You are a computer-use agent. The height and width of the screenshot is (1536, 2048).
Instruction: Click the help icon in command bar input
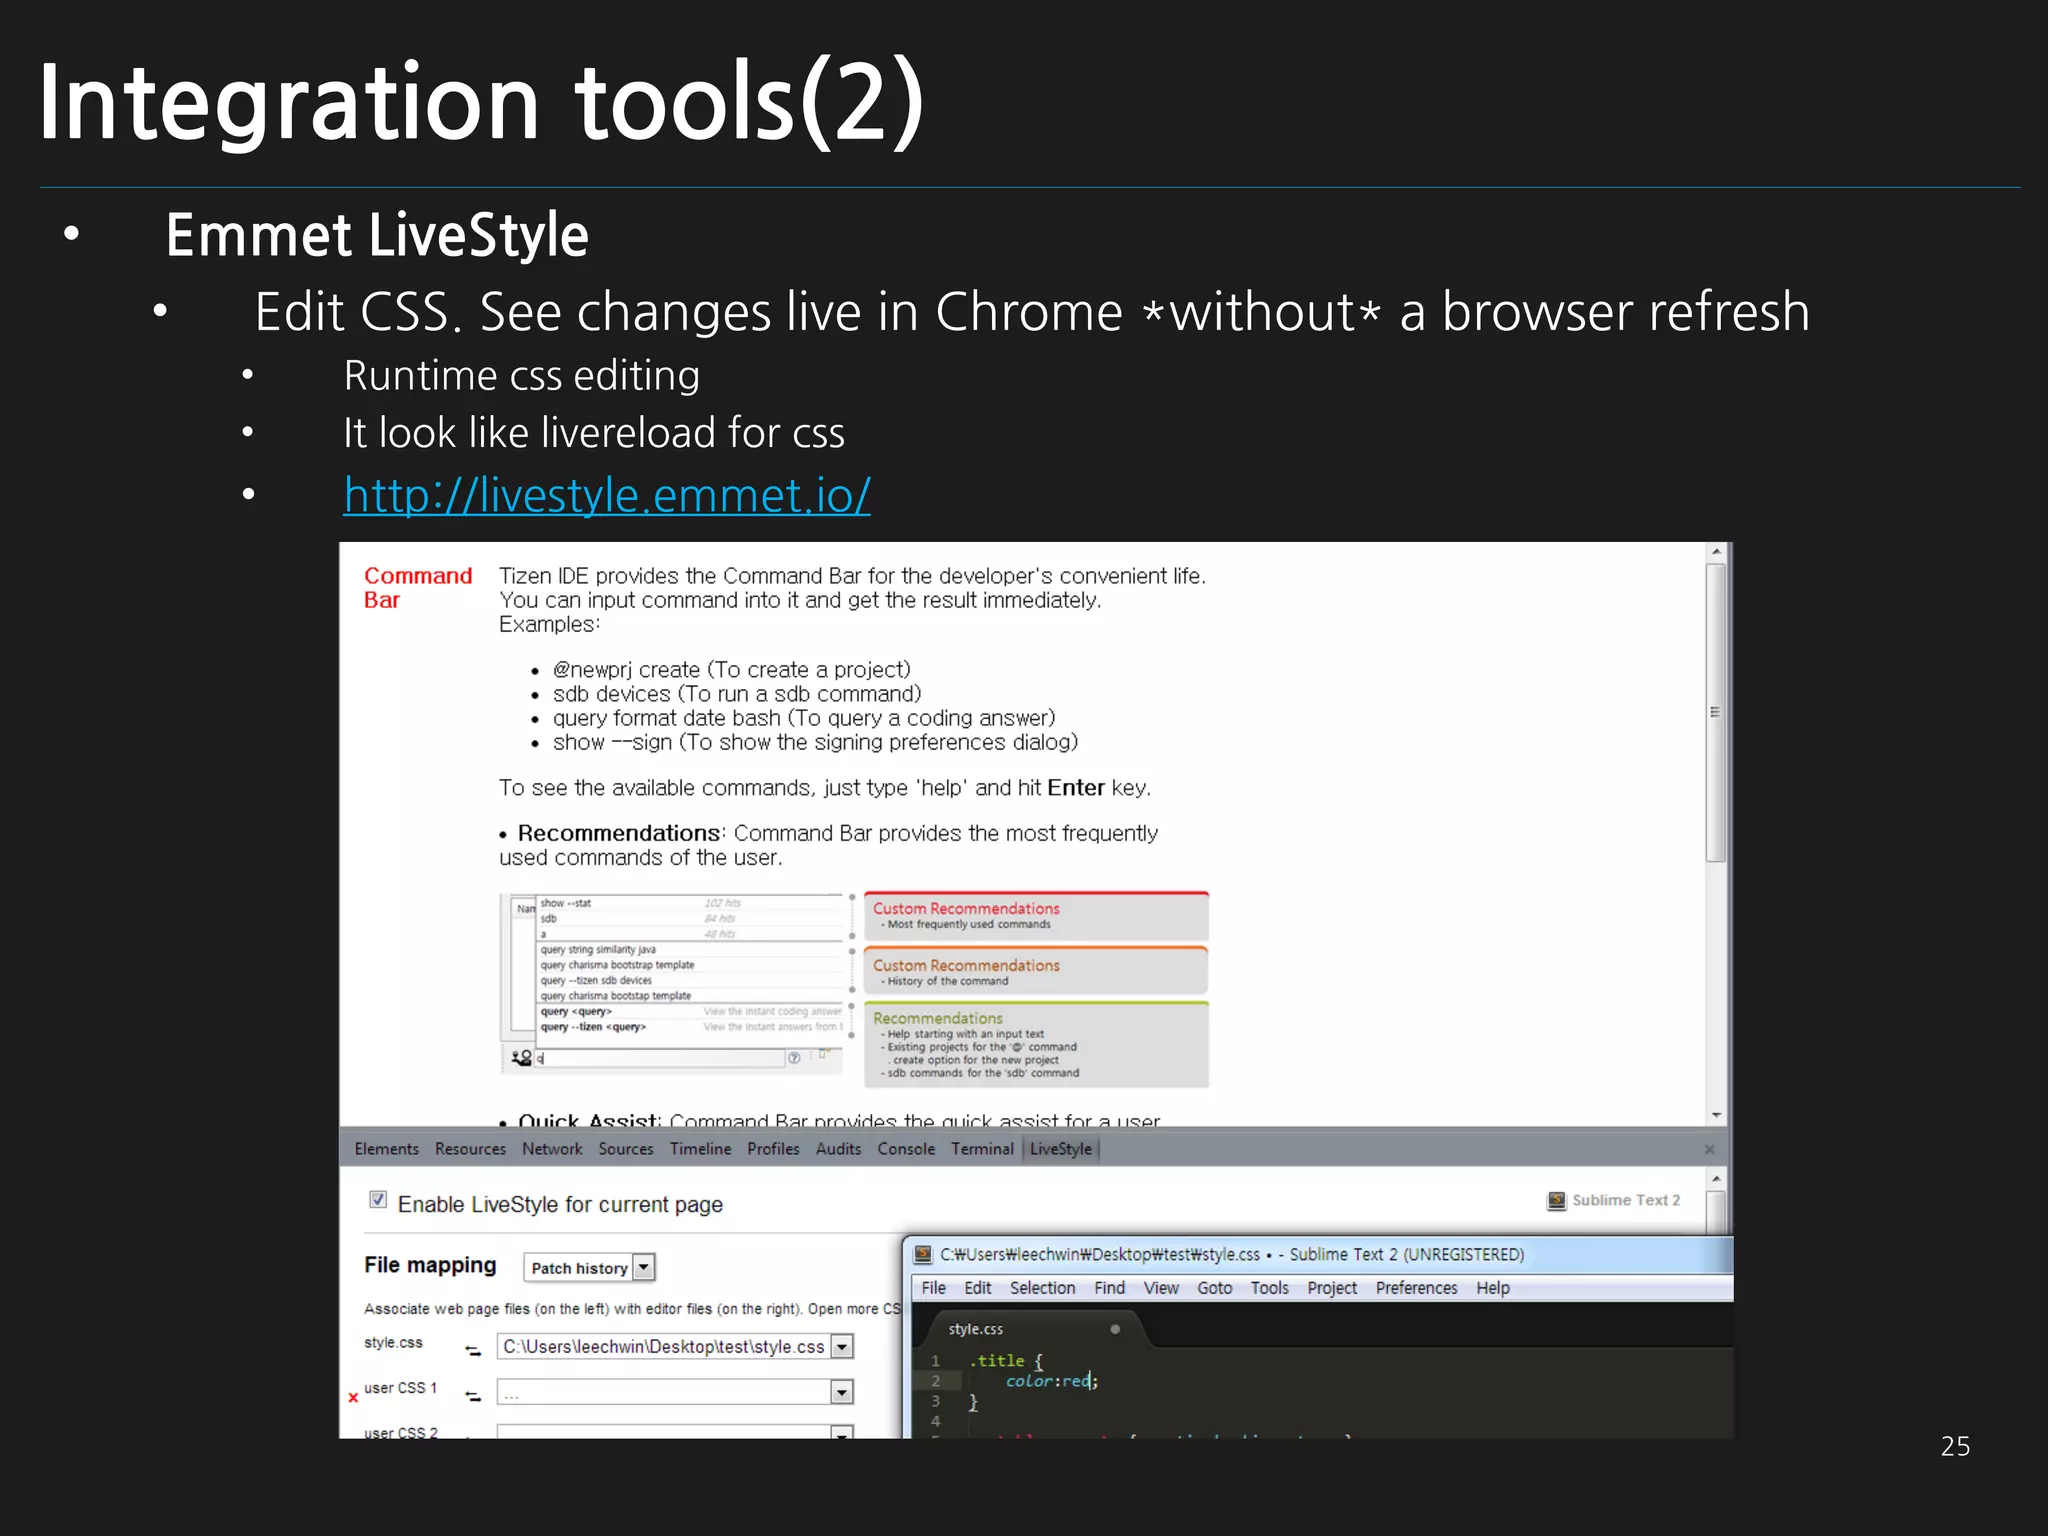(x=793, y=1058)
